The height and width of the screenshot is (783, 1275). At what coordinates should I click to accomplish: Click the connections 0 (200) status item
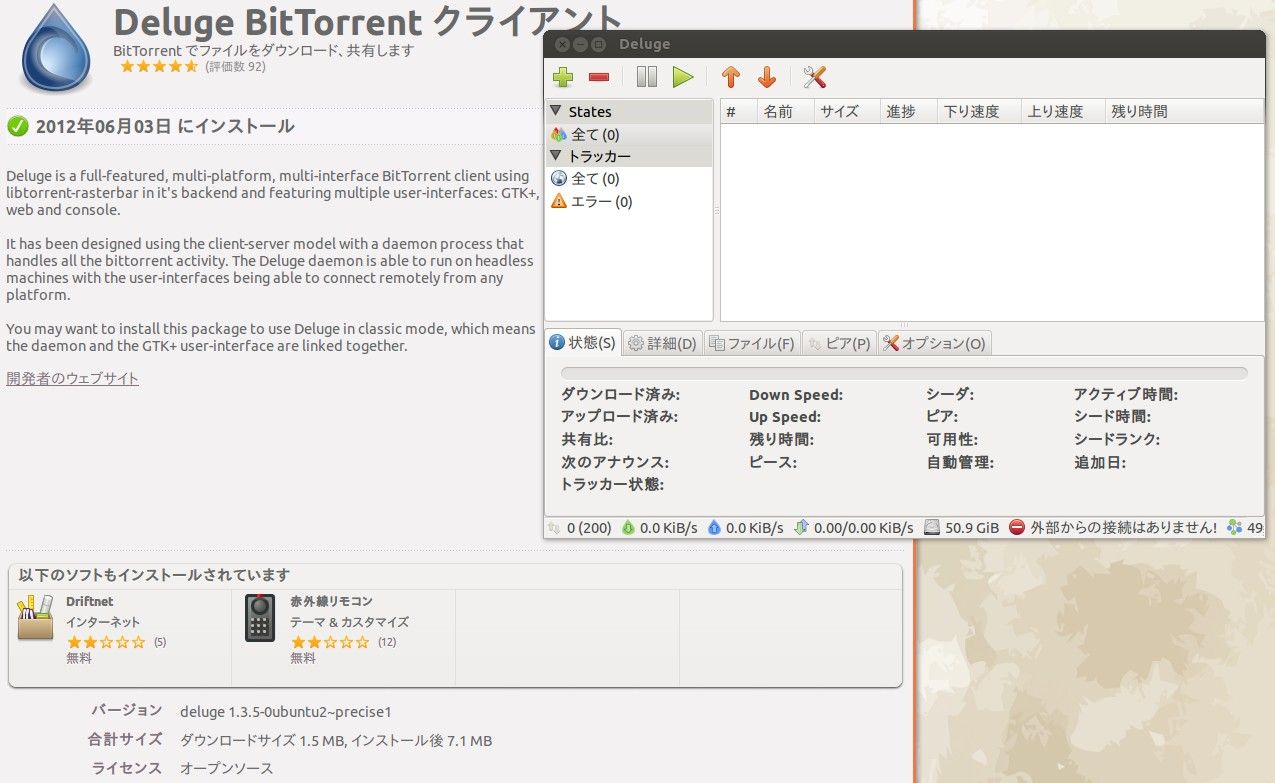tap(580, 527)
